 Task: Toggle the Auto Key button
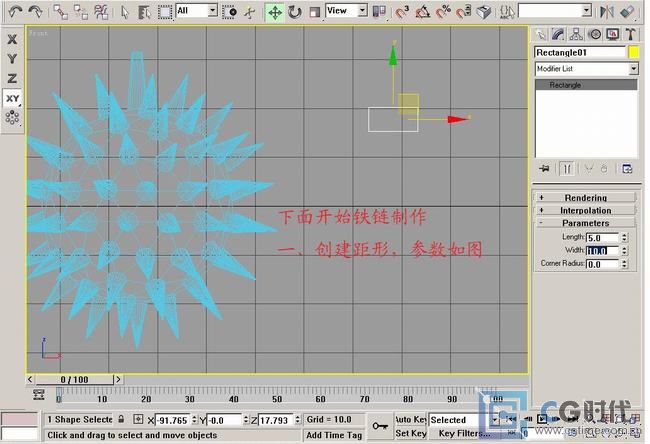[x=411, y=420]
